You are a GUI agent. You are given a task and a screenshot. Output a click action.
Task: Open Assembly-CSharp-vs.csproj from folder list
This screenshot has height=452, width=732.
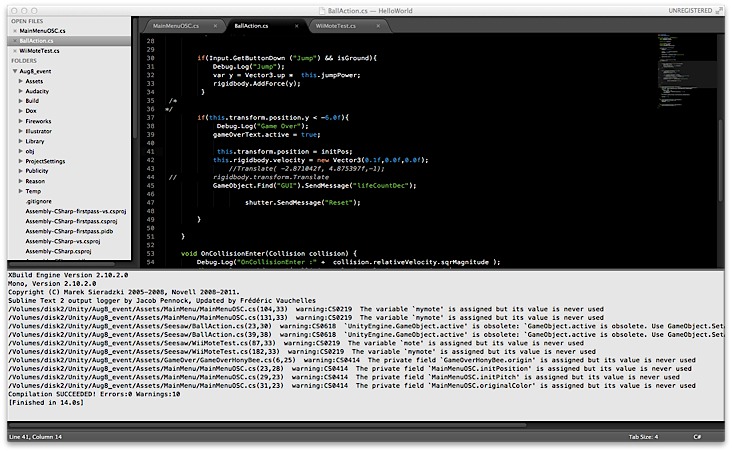(58, 241)
